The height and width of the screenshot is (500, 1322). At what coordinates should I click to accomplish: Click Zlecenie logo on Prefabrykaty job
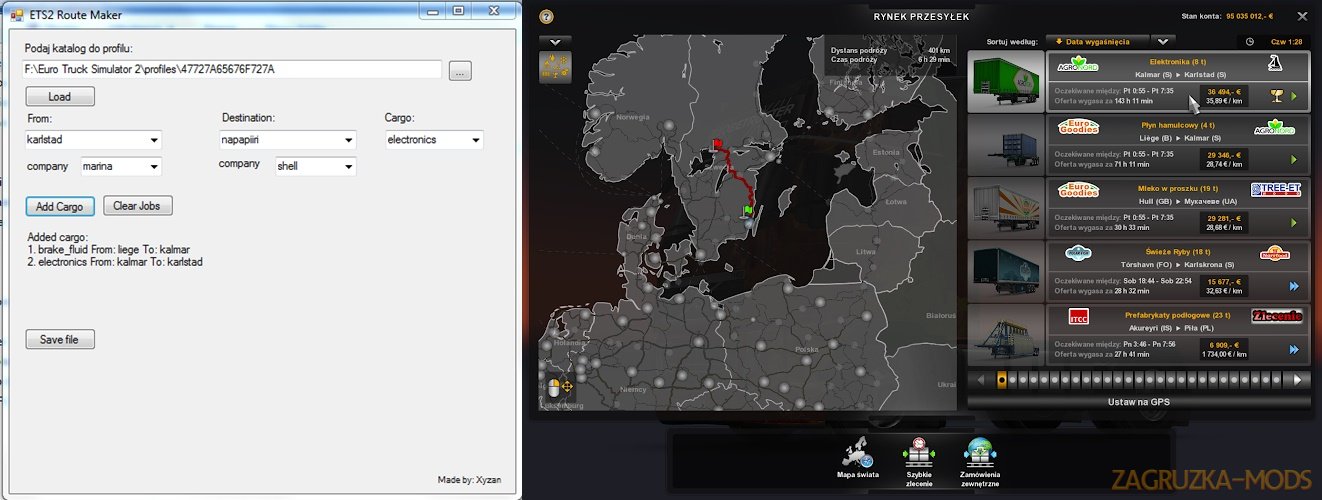tap(1276, 316)
